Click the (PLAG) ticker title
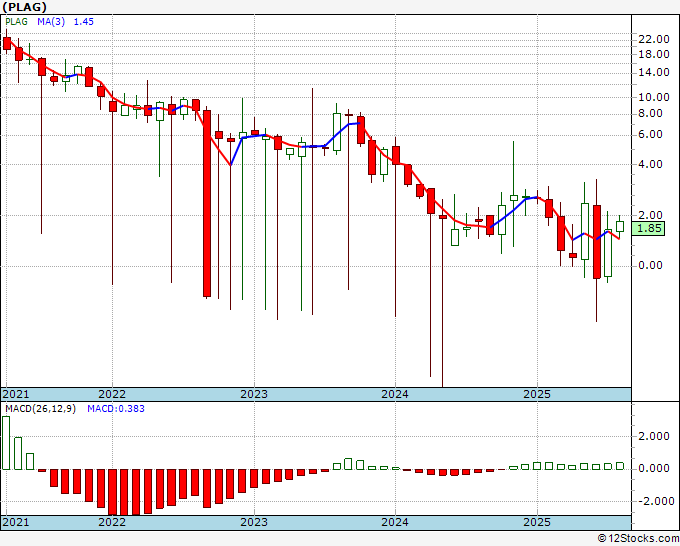Screen dimensions: 680x546 [x=24, y=7]
